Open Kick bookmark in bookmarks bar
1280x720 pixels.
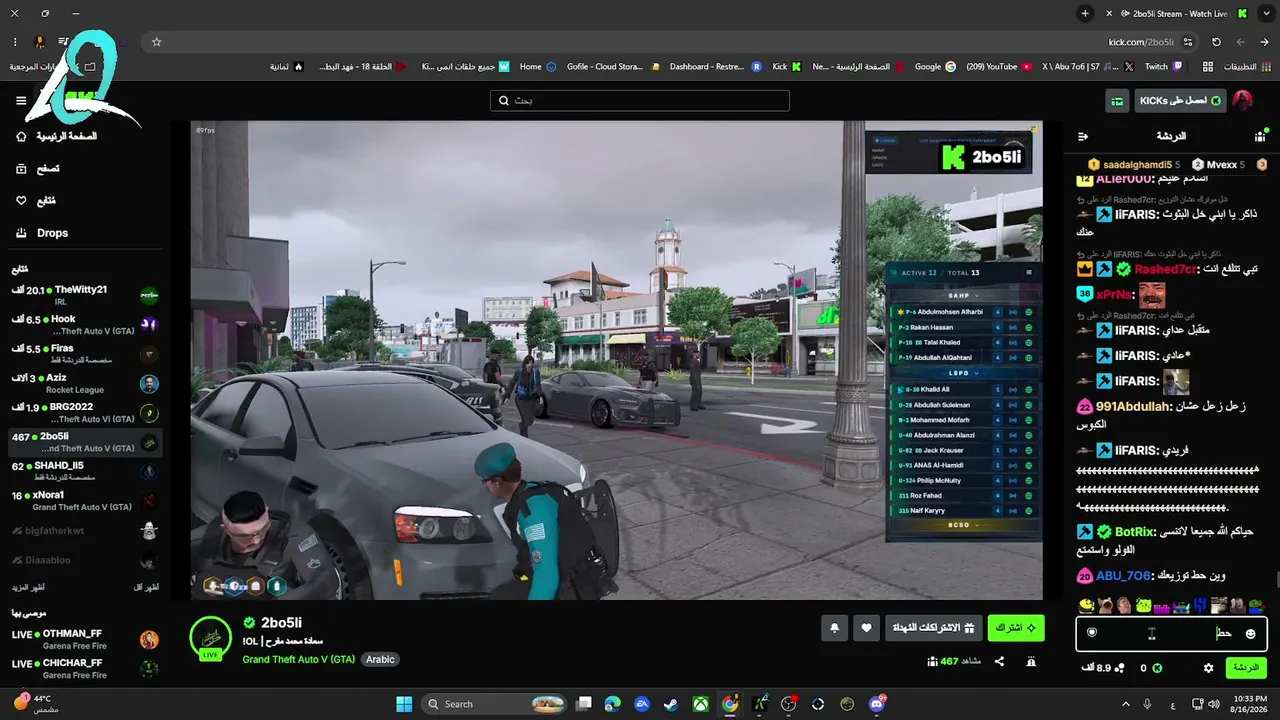coord(787,67)
